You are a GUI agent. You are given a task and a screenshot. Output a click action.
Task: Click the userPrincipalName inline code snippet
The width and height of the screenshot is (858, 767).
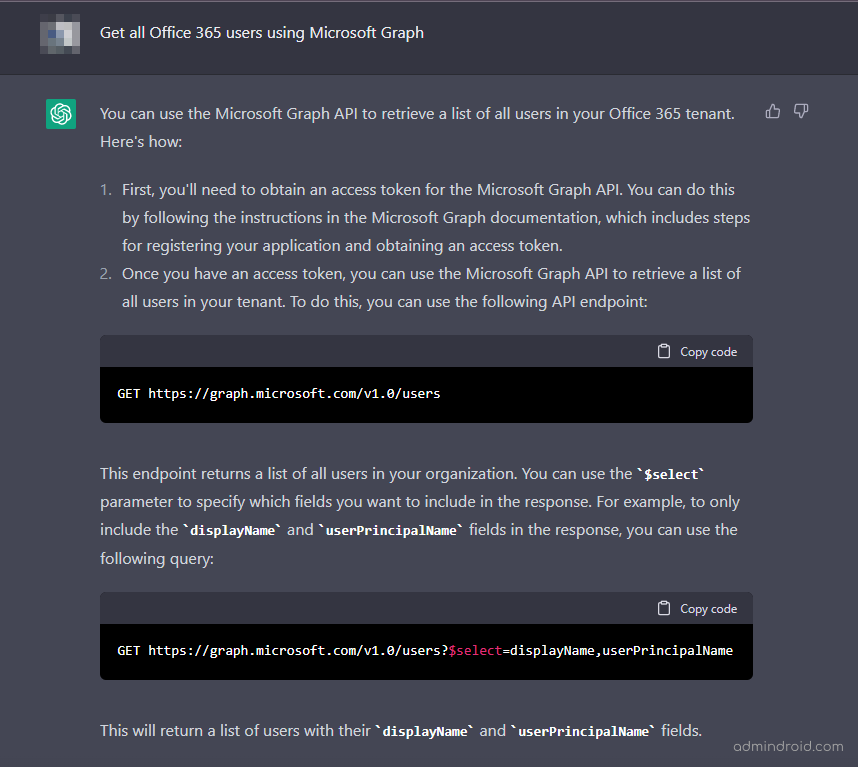(x=392, y=529)
